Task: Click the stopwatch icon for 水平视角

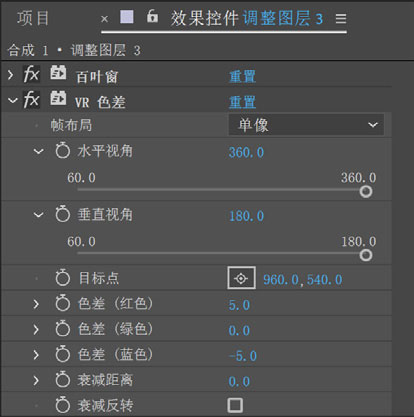Action: [x=63, y=150]
